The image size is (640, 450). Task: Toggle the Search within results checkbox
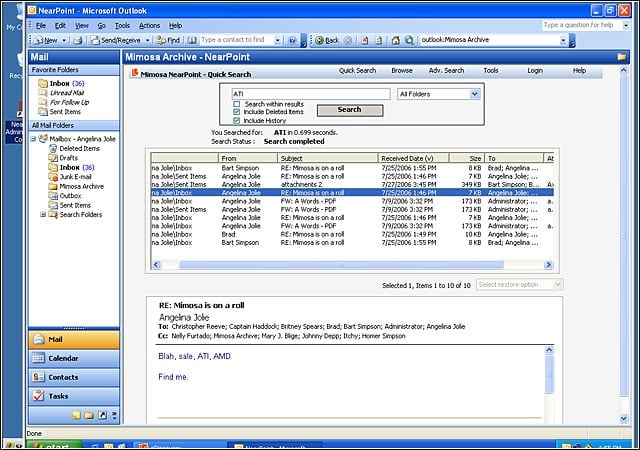(236, 104)
